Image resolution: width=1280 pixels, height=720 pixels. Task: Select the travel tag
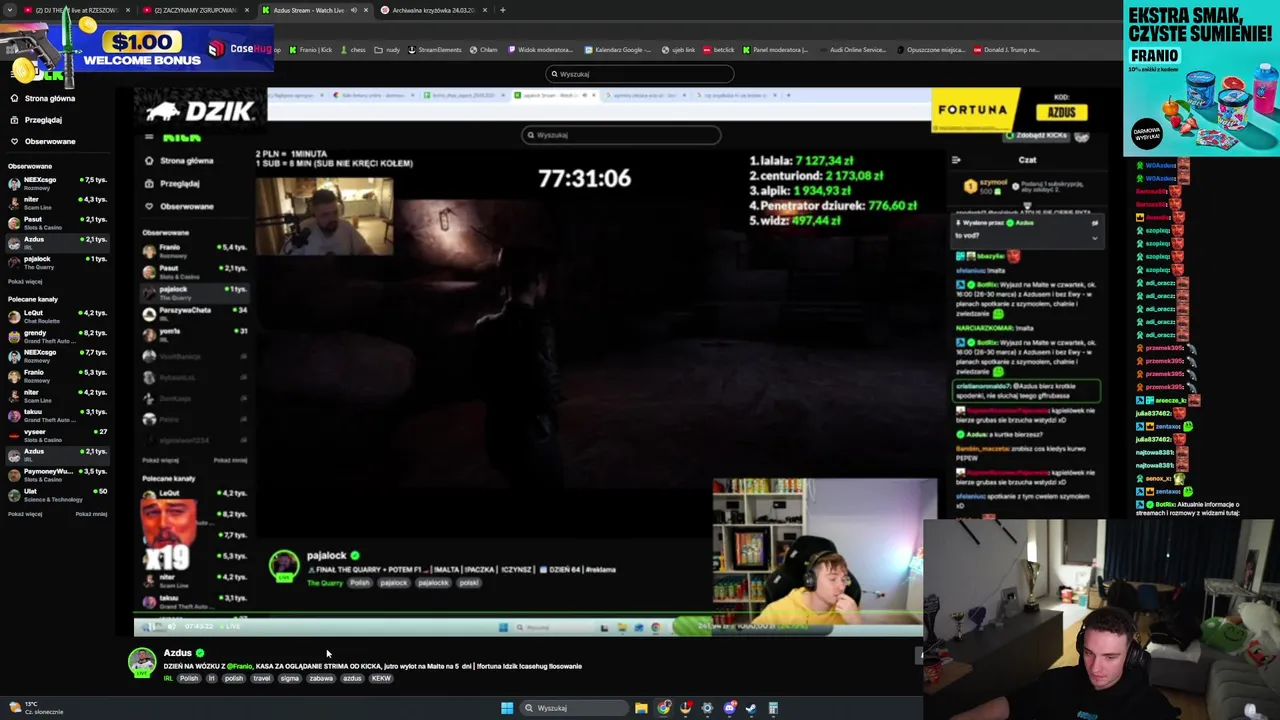coord(262,679)
